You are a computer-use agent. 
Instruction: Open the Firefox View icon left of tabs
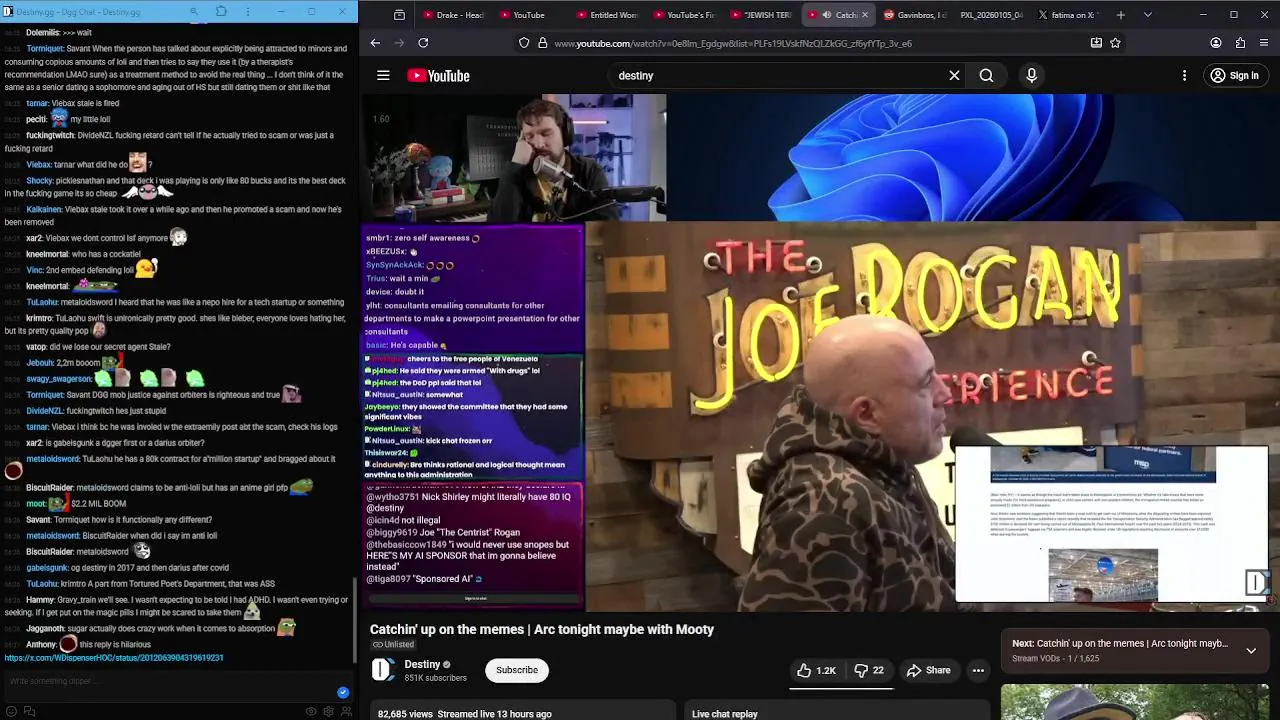click(399, 15)
